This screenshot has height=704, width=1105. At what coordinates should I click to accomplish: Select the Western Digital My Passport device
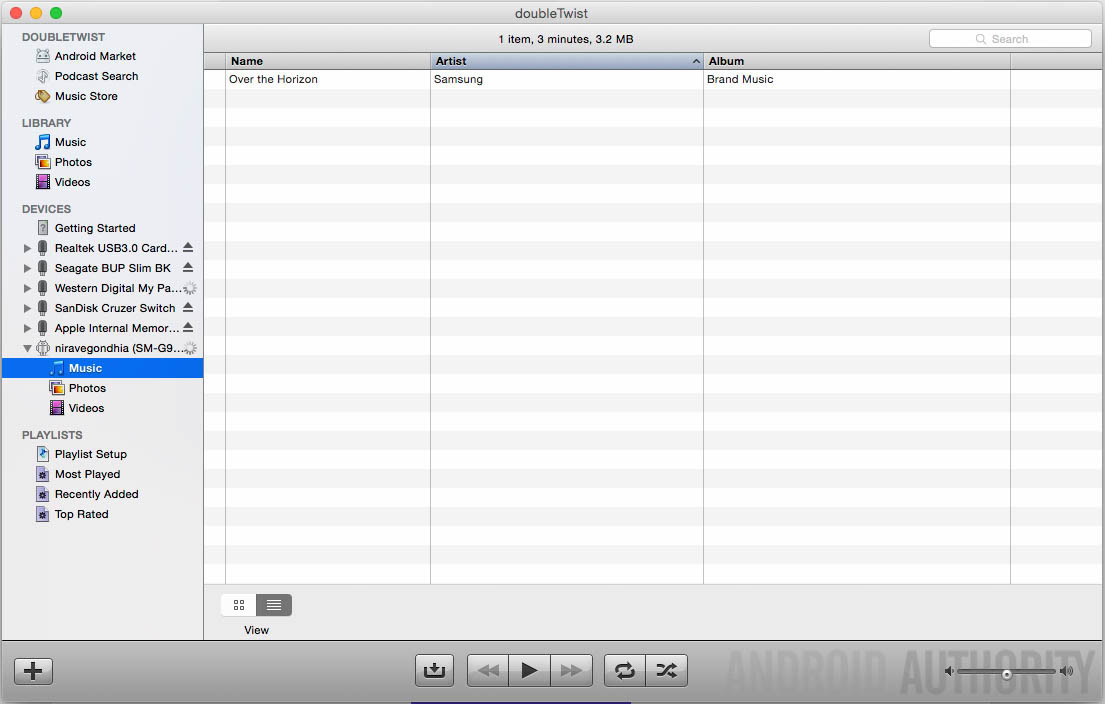(118, 288)
